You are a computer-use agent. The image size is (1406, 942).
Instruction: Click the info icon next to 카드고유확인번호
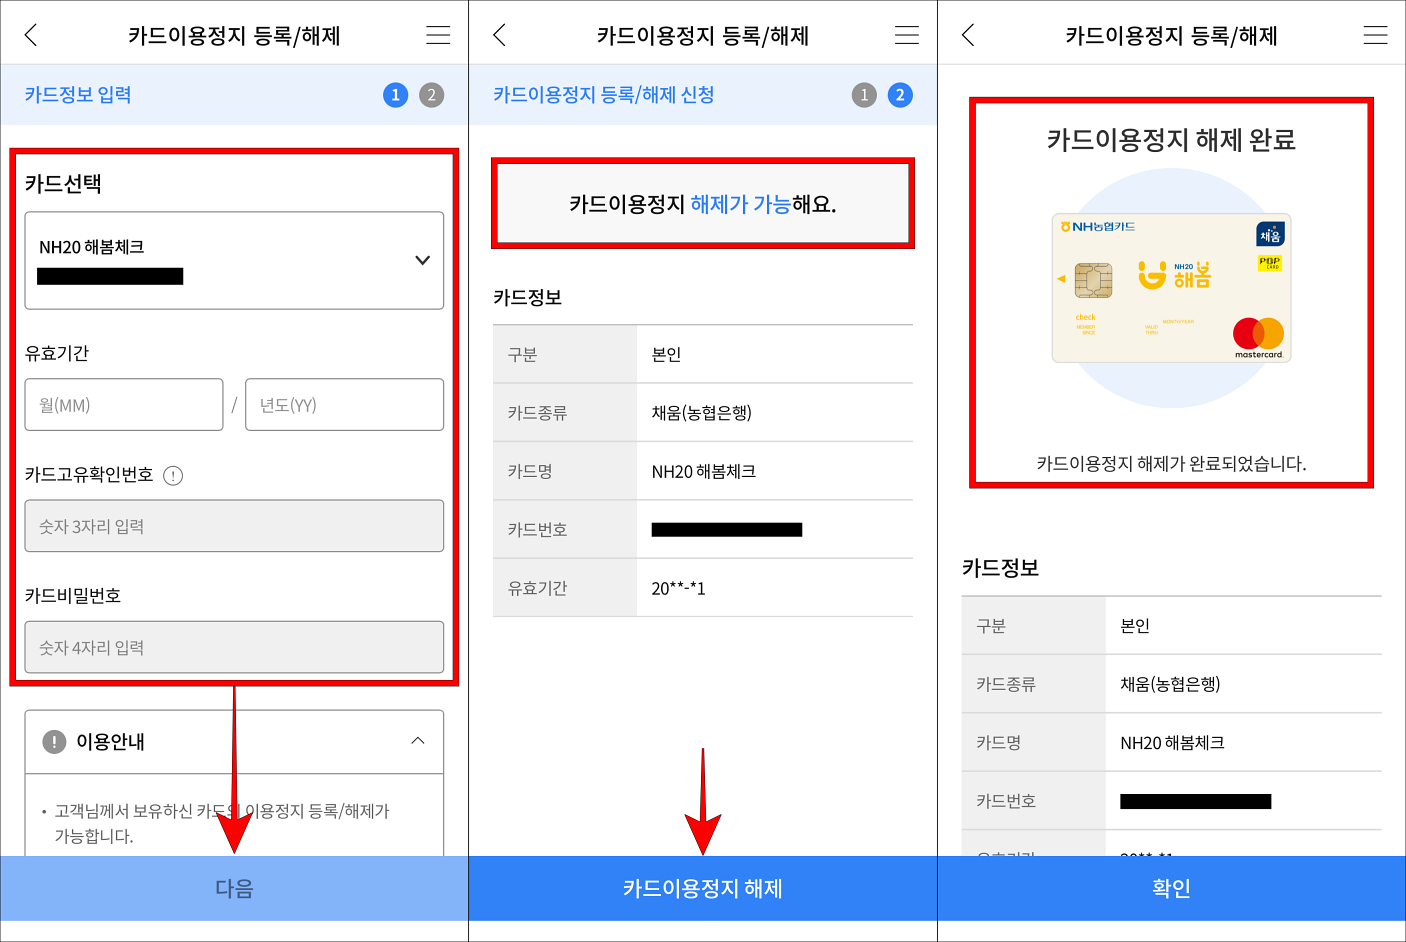click(x=173, y=475)
